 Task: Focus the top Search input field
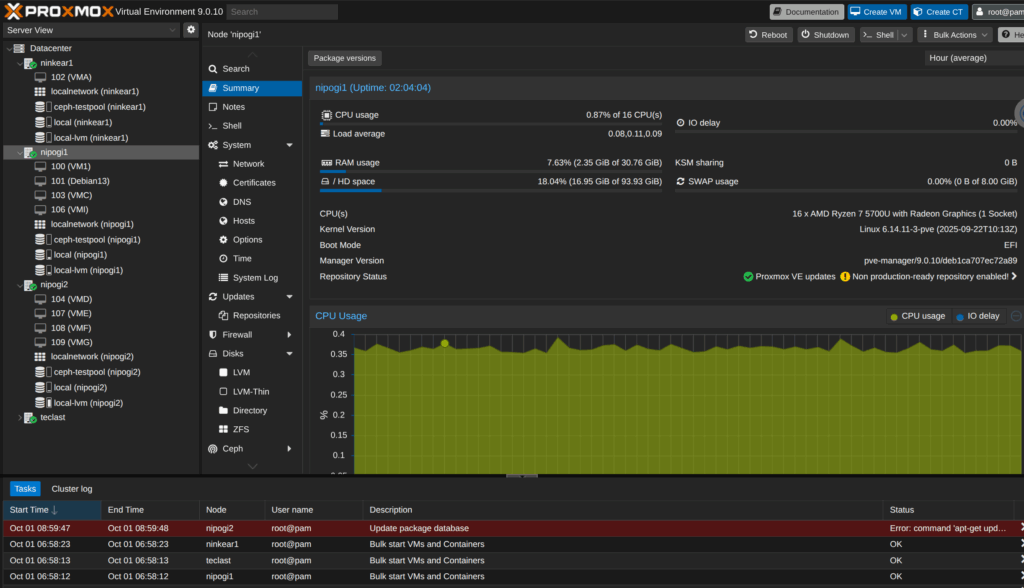point(281,12)
